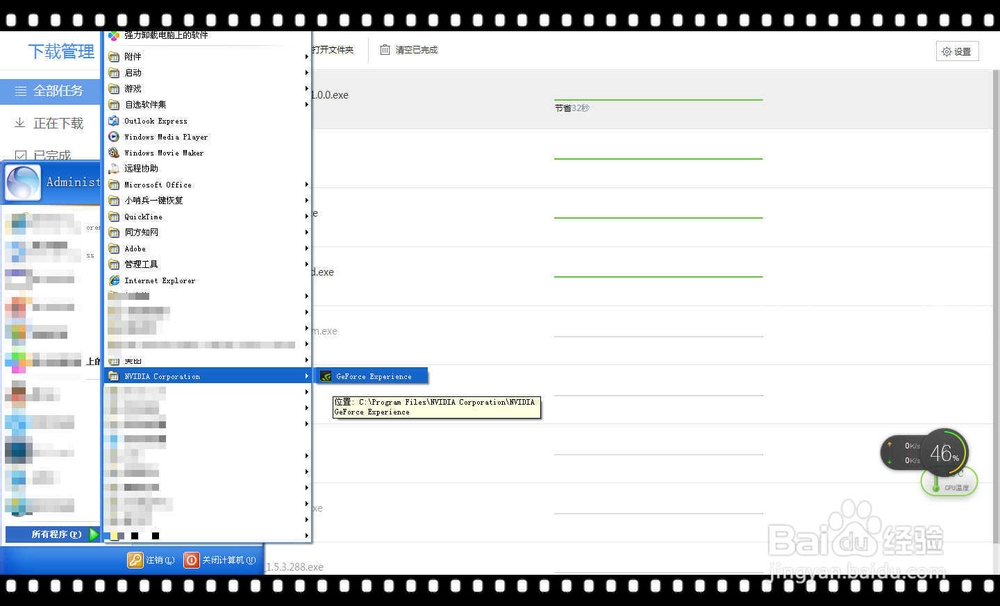Click the Adobe folder icon
The width and height of the screenshot is (1000, 606).
click(114, 248)
